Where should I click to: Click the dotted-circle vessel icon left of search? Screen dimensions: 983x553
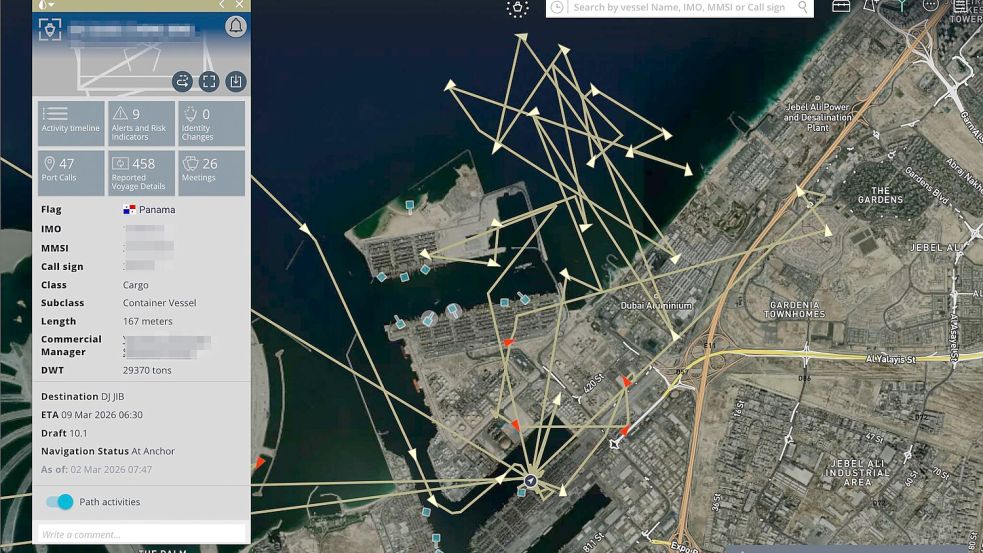point(517,8)
